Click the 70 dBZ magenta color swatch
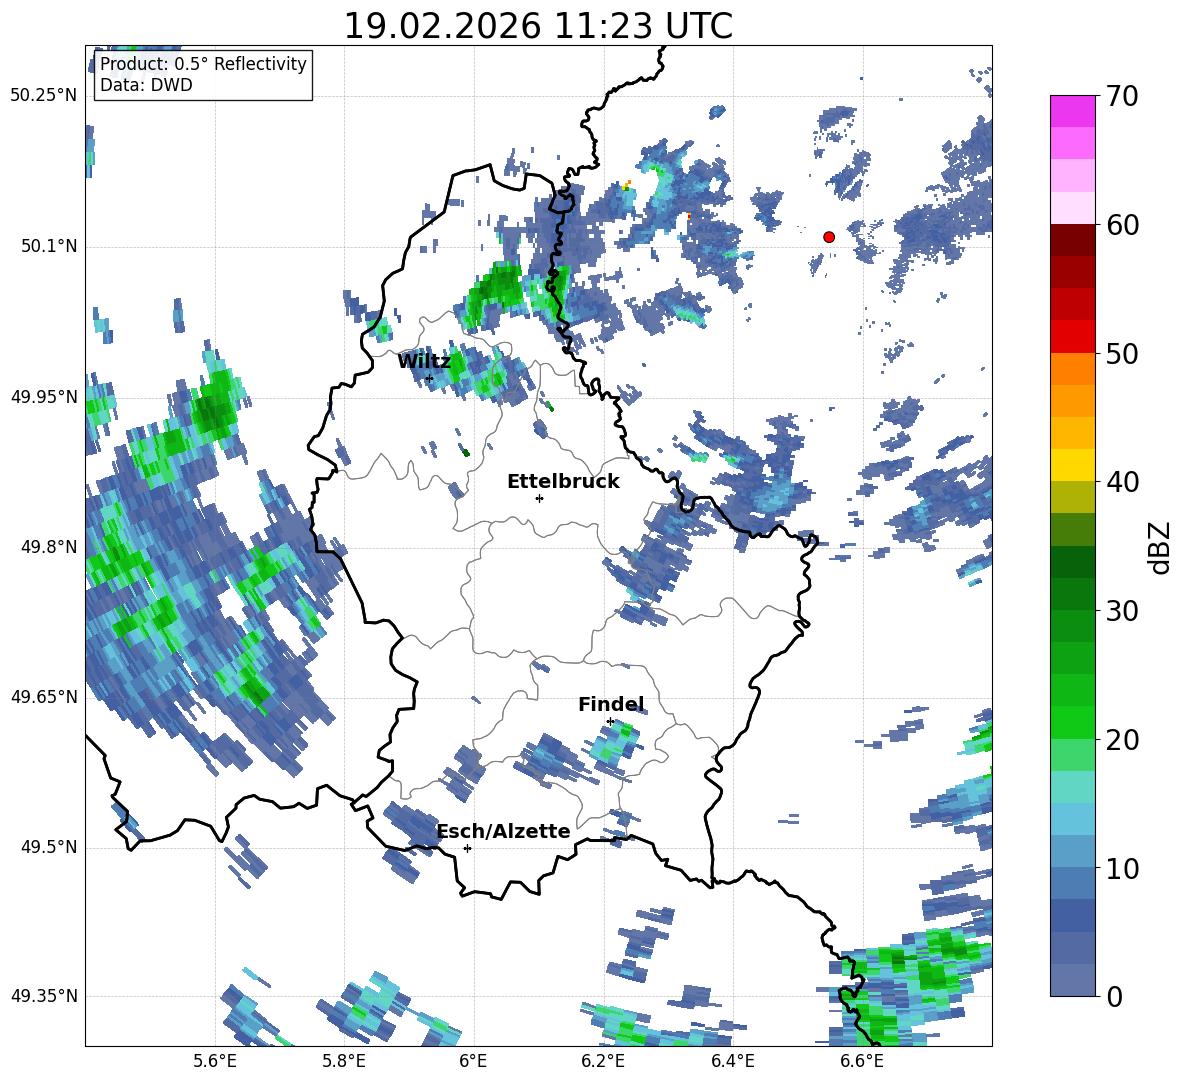This screenshot has height=1081, width=1184. tap(1072, 111)
